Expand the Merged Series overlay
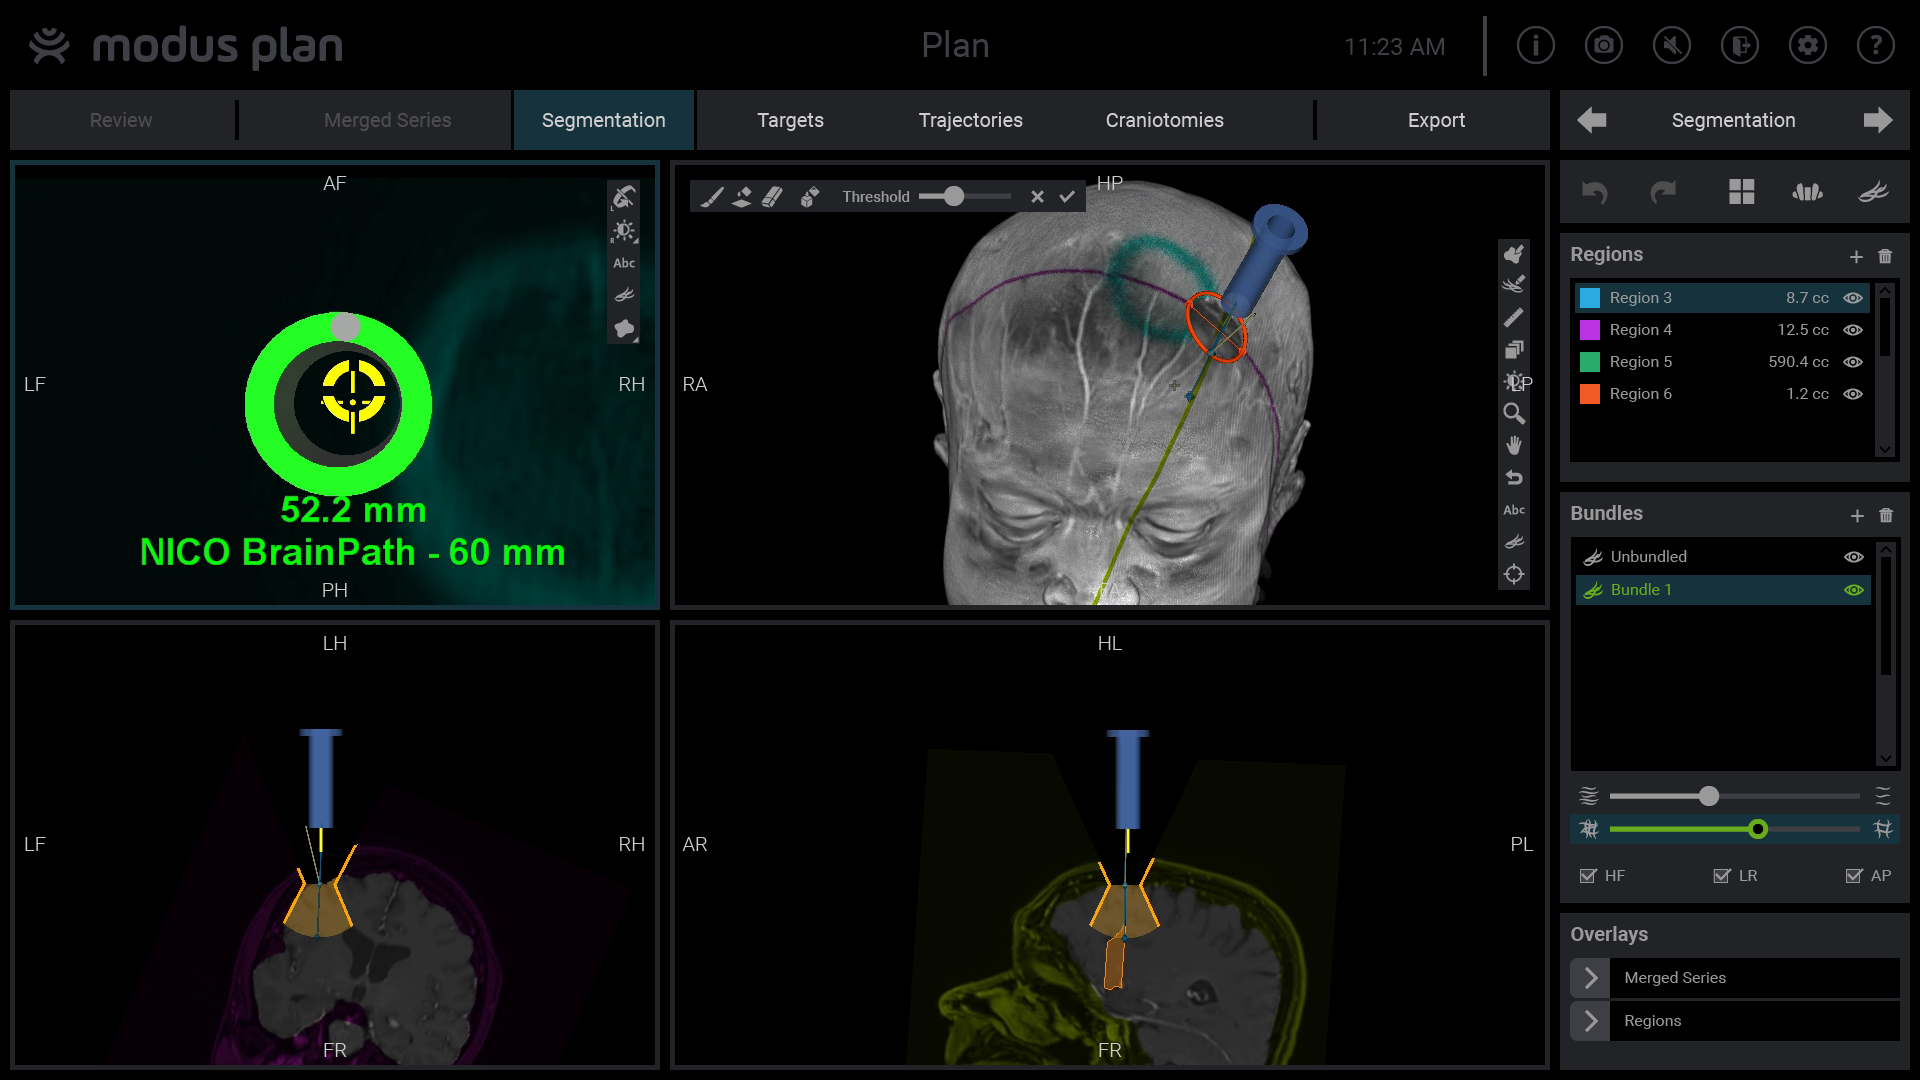Image resolution: width=1920 pixels, height=1080 pixels. [1591, 978]
